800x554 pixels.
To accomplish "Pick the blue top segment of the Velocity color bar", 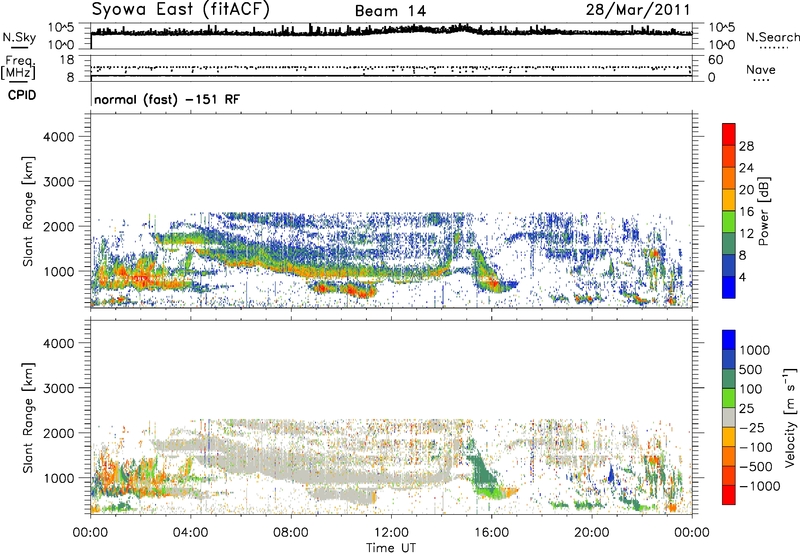I will [729, 340].
